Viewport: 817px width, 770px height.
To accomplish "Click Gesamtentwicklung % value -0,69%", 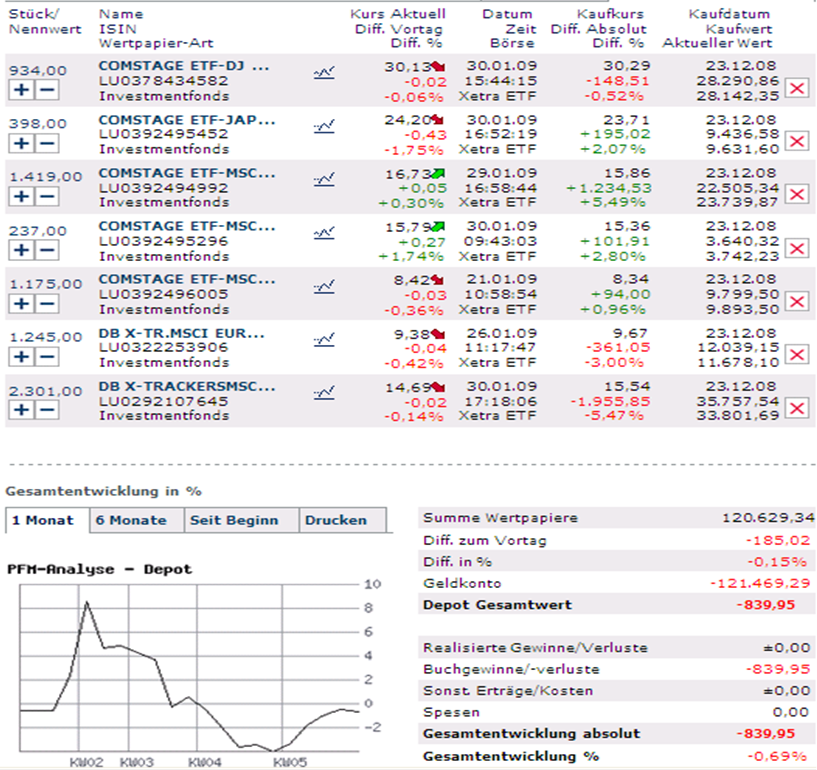I will (777, 756).
